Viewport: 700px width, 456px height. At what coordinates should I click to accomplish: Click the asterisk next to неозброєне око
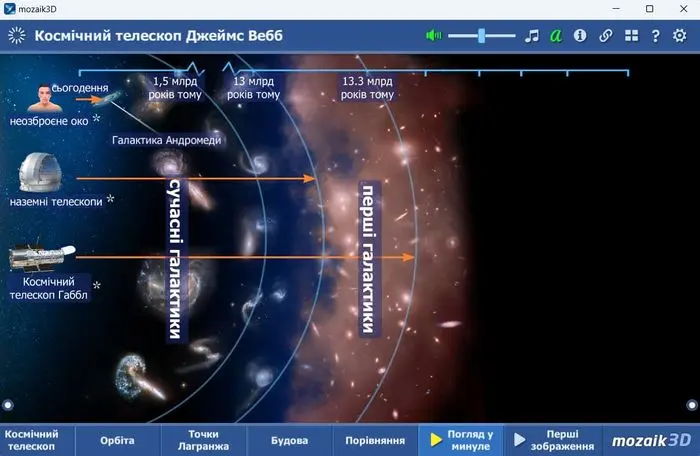[x=96, y=119]
